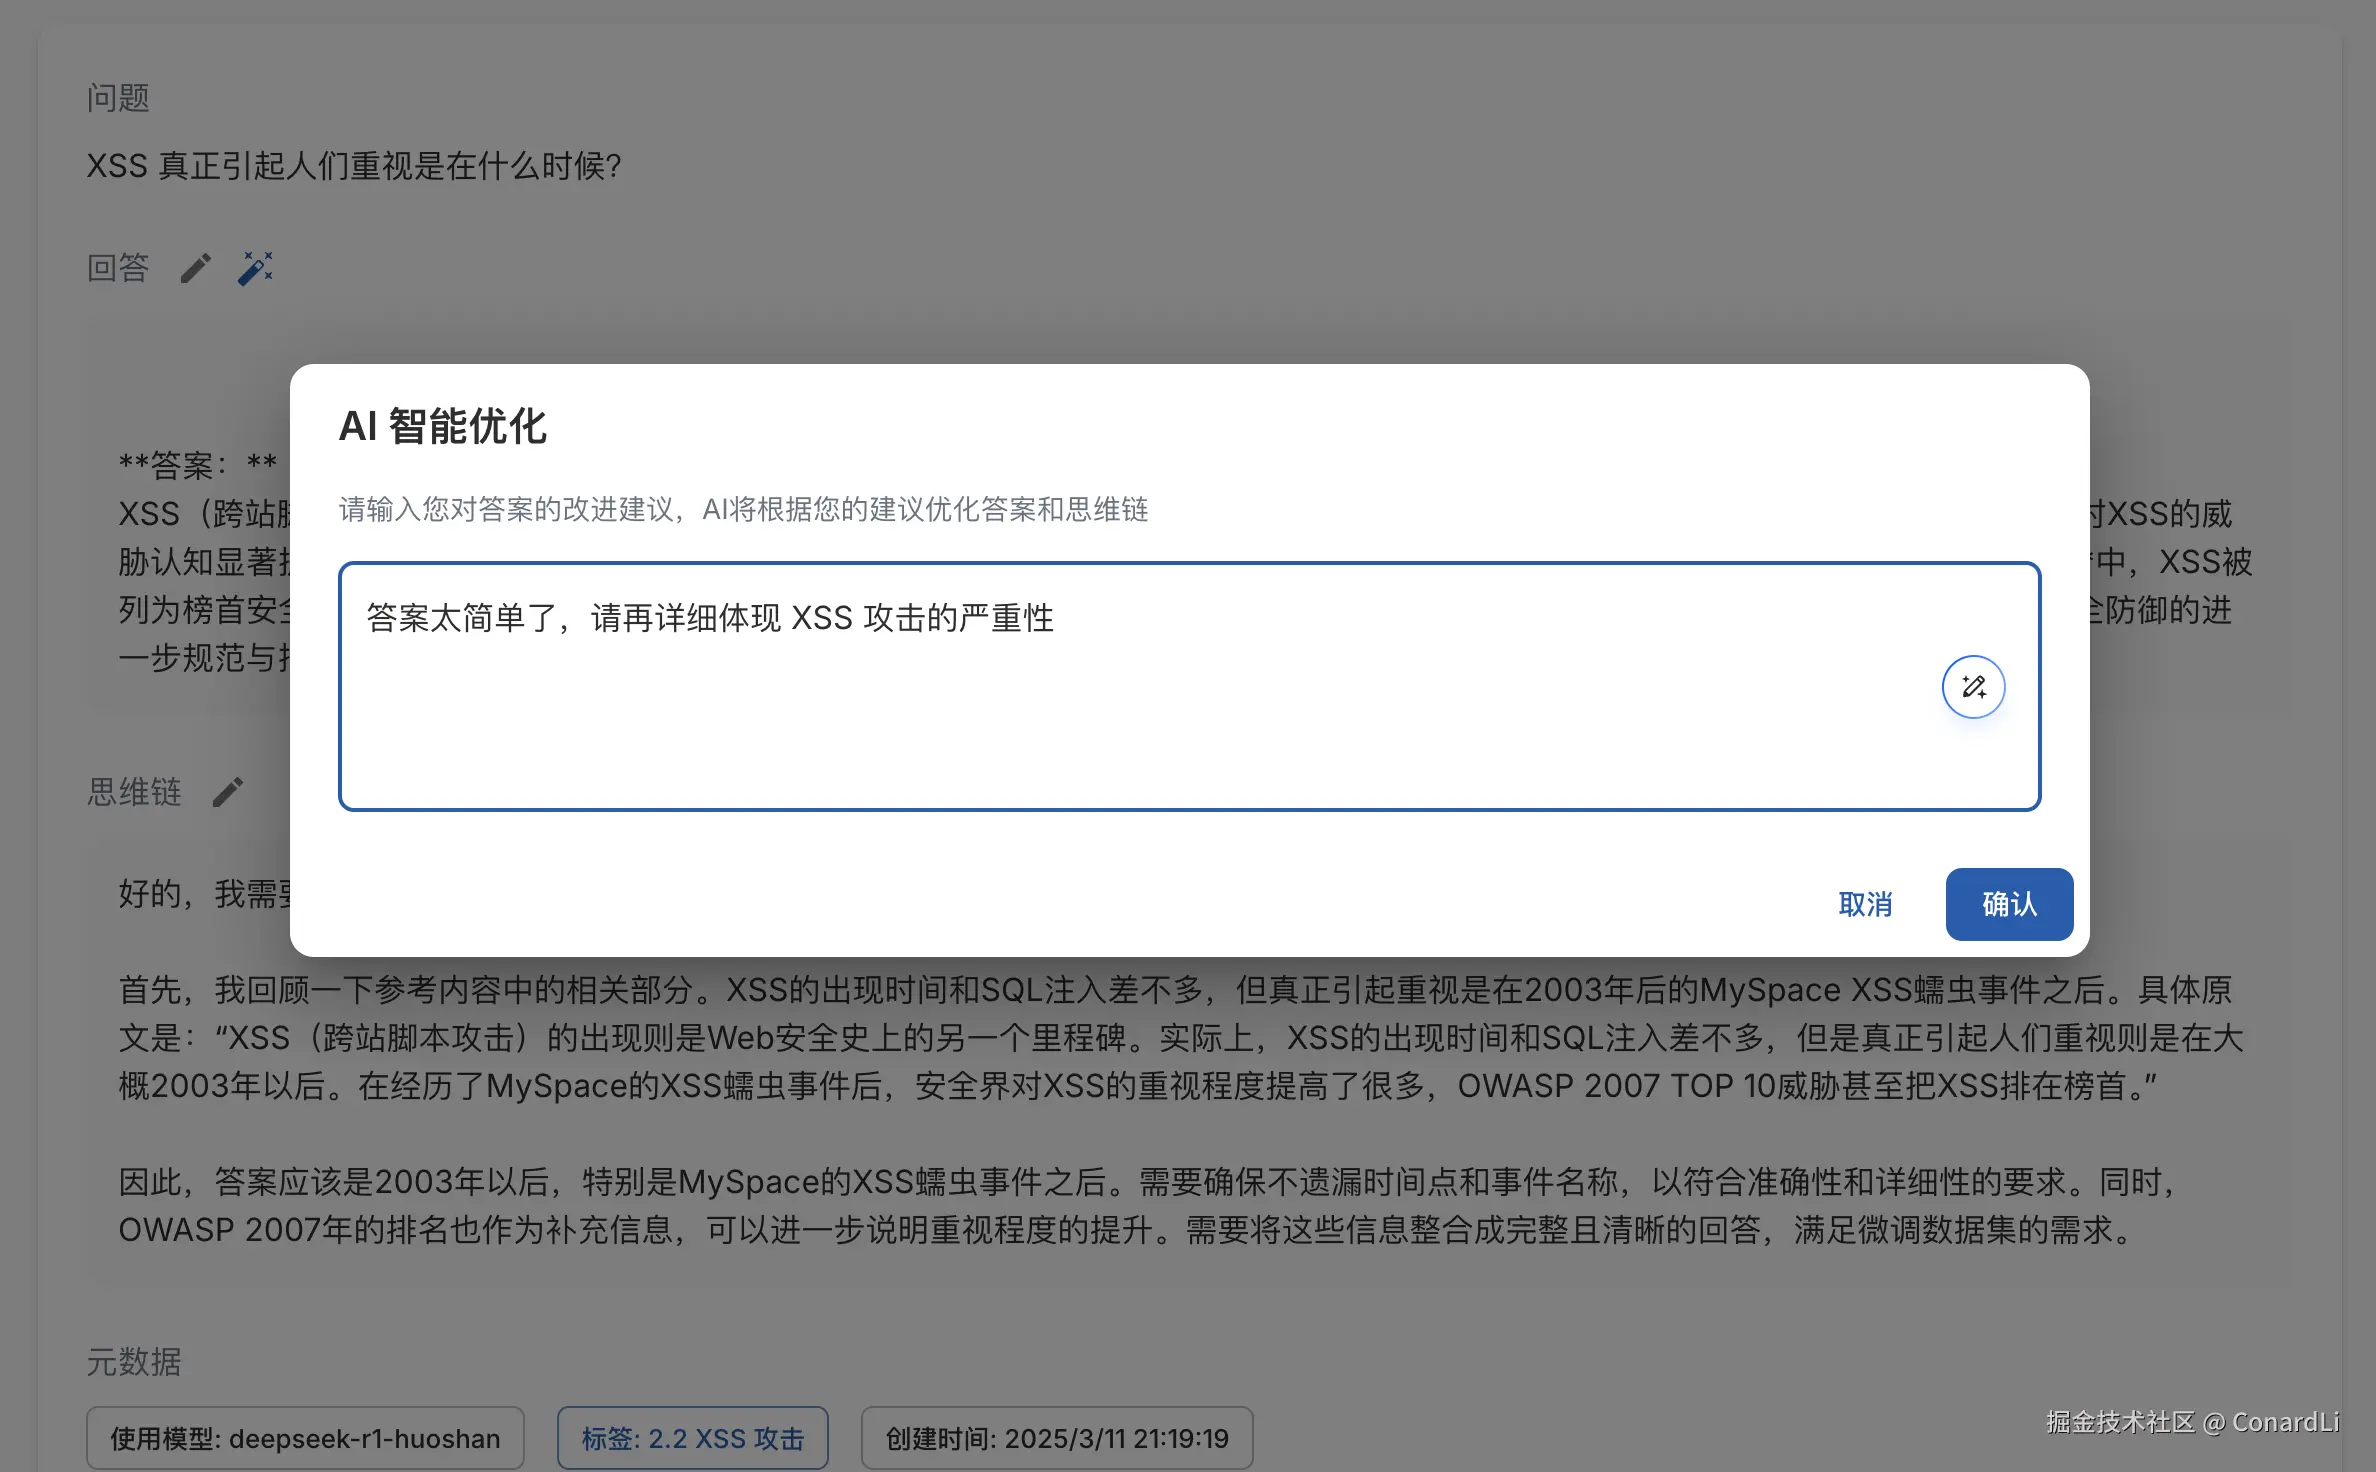Click the **答案：** heading text behind dialog
This screenshot has width=2376, height=1472.
click(x=198, y=464)
